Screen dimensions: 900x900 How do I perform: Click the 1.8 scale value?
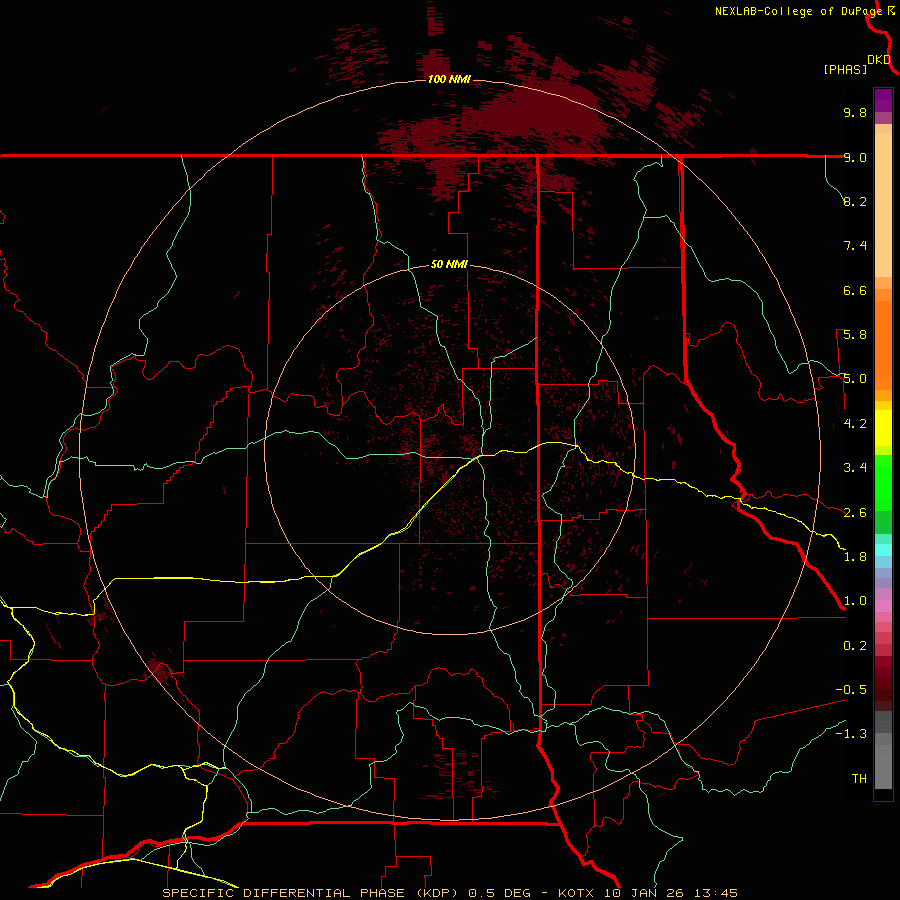[x=855, y=557]
